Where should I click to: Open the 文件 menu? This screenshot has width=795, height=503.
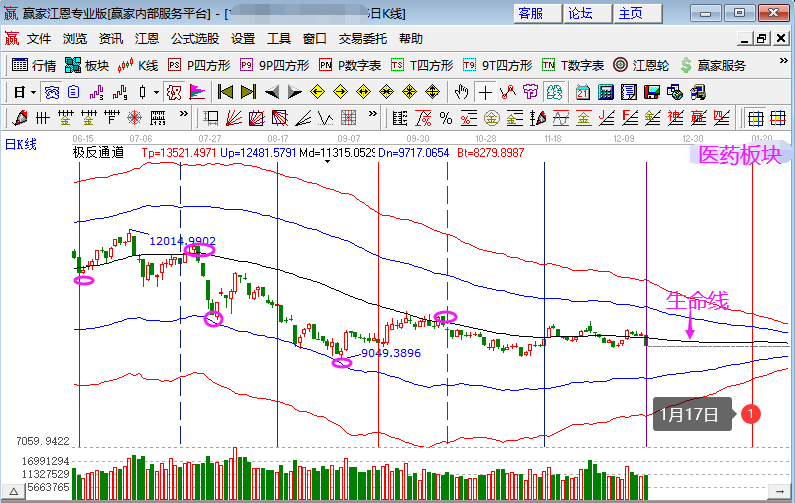39,39
